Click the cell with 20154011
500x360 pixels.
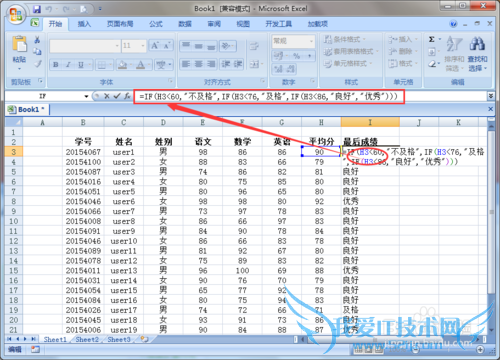coord(83,271)
